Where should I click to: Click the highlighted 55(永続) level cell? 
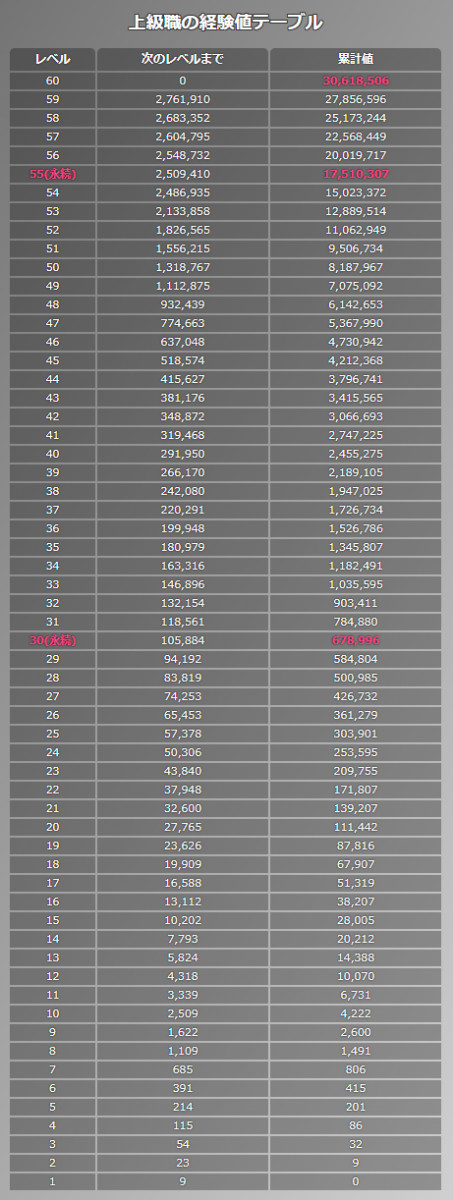(53, 173)
